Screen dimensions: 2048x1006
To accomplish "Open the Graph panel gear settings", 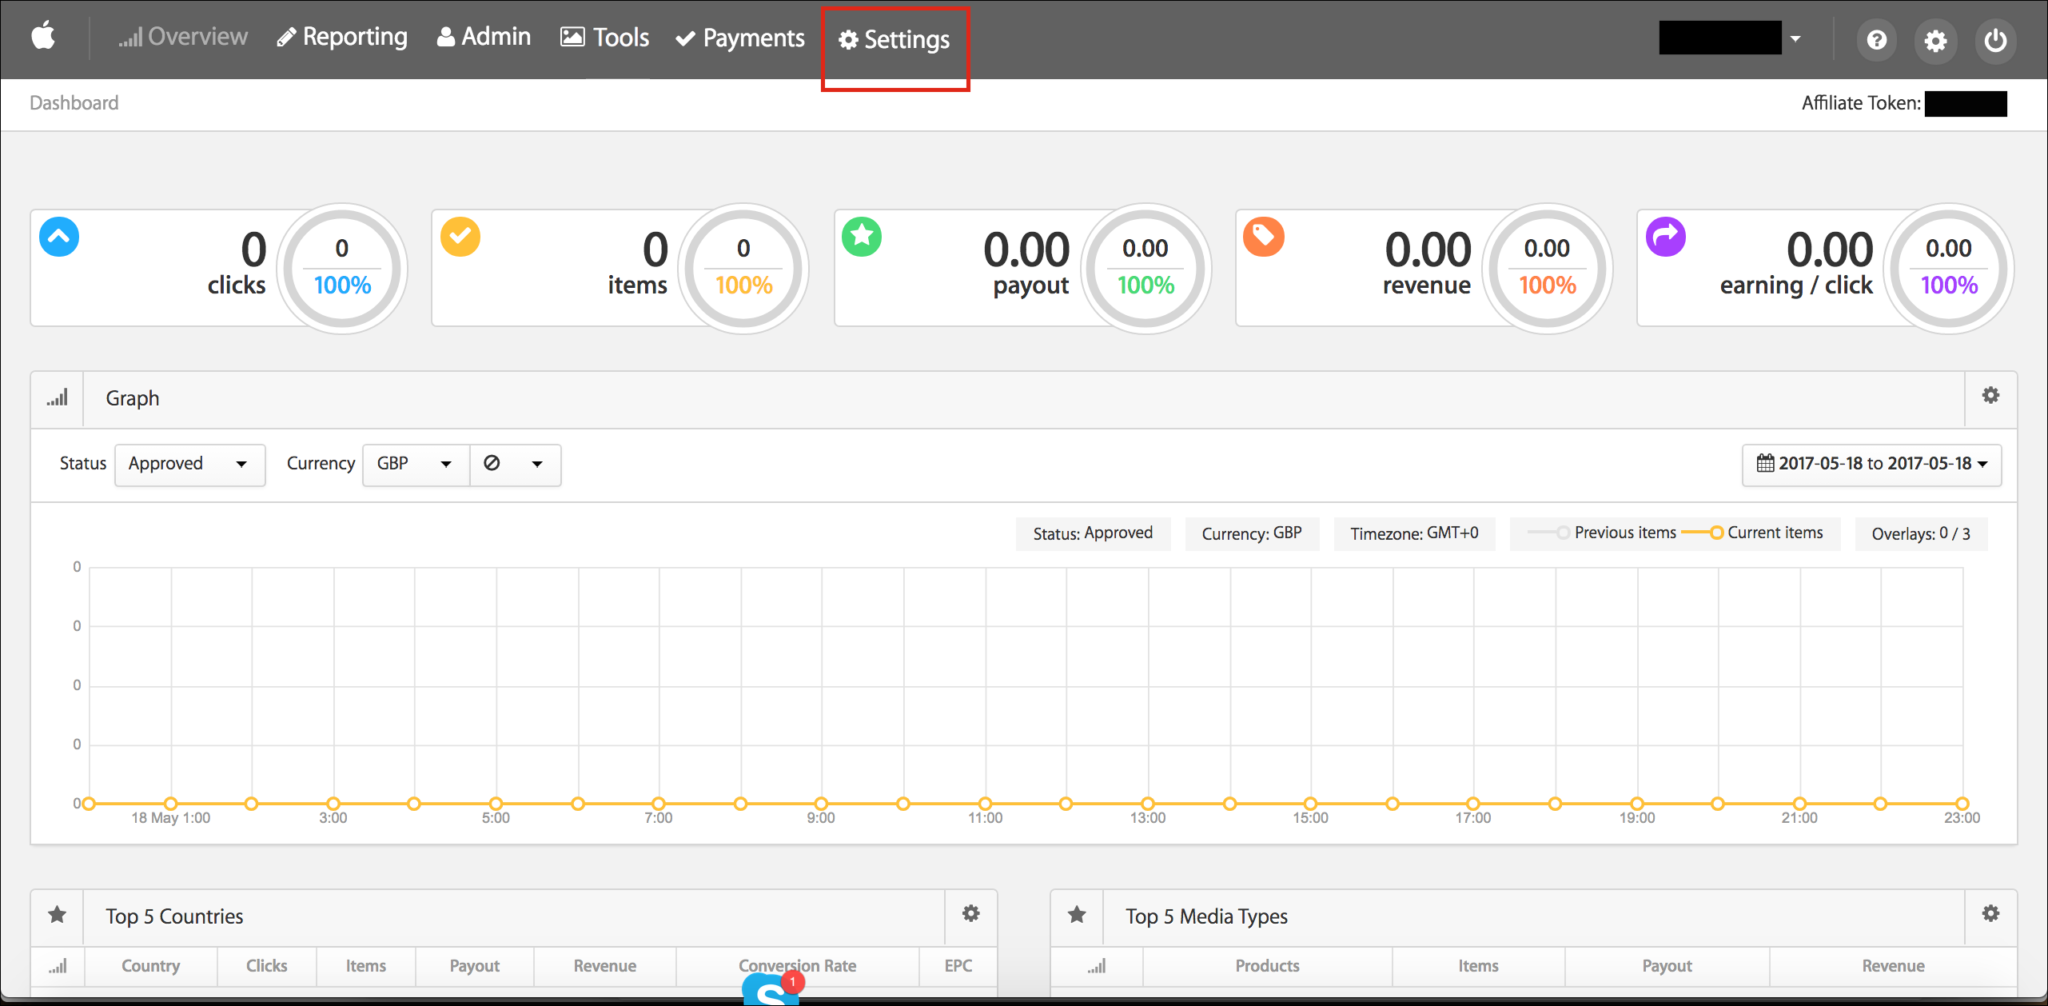I will click(x=1991, y=396).
